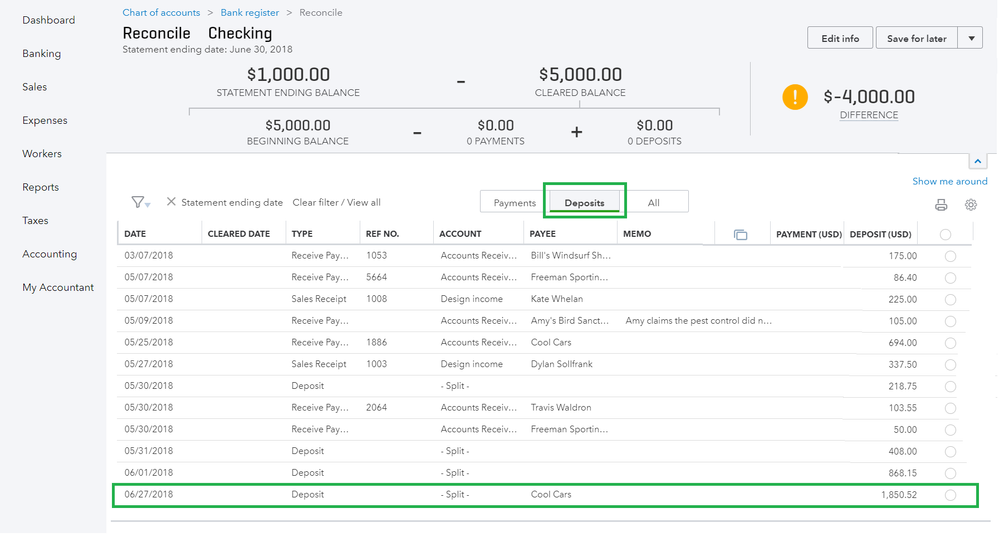Sort by Date column header
999x536 pixels.
tap(135, 234)
